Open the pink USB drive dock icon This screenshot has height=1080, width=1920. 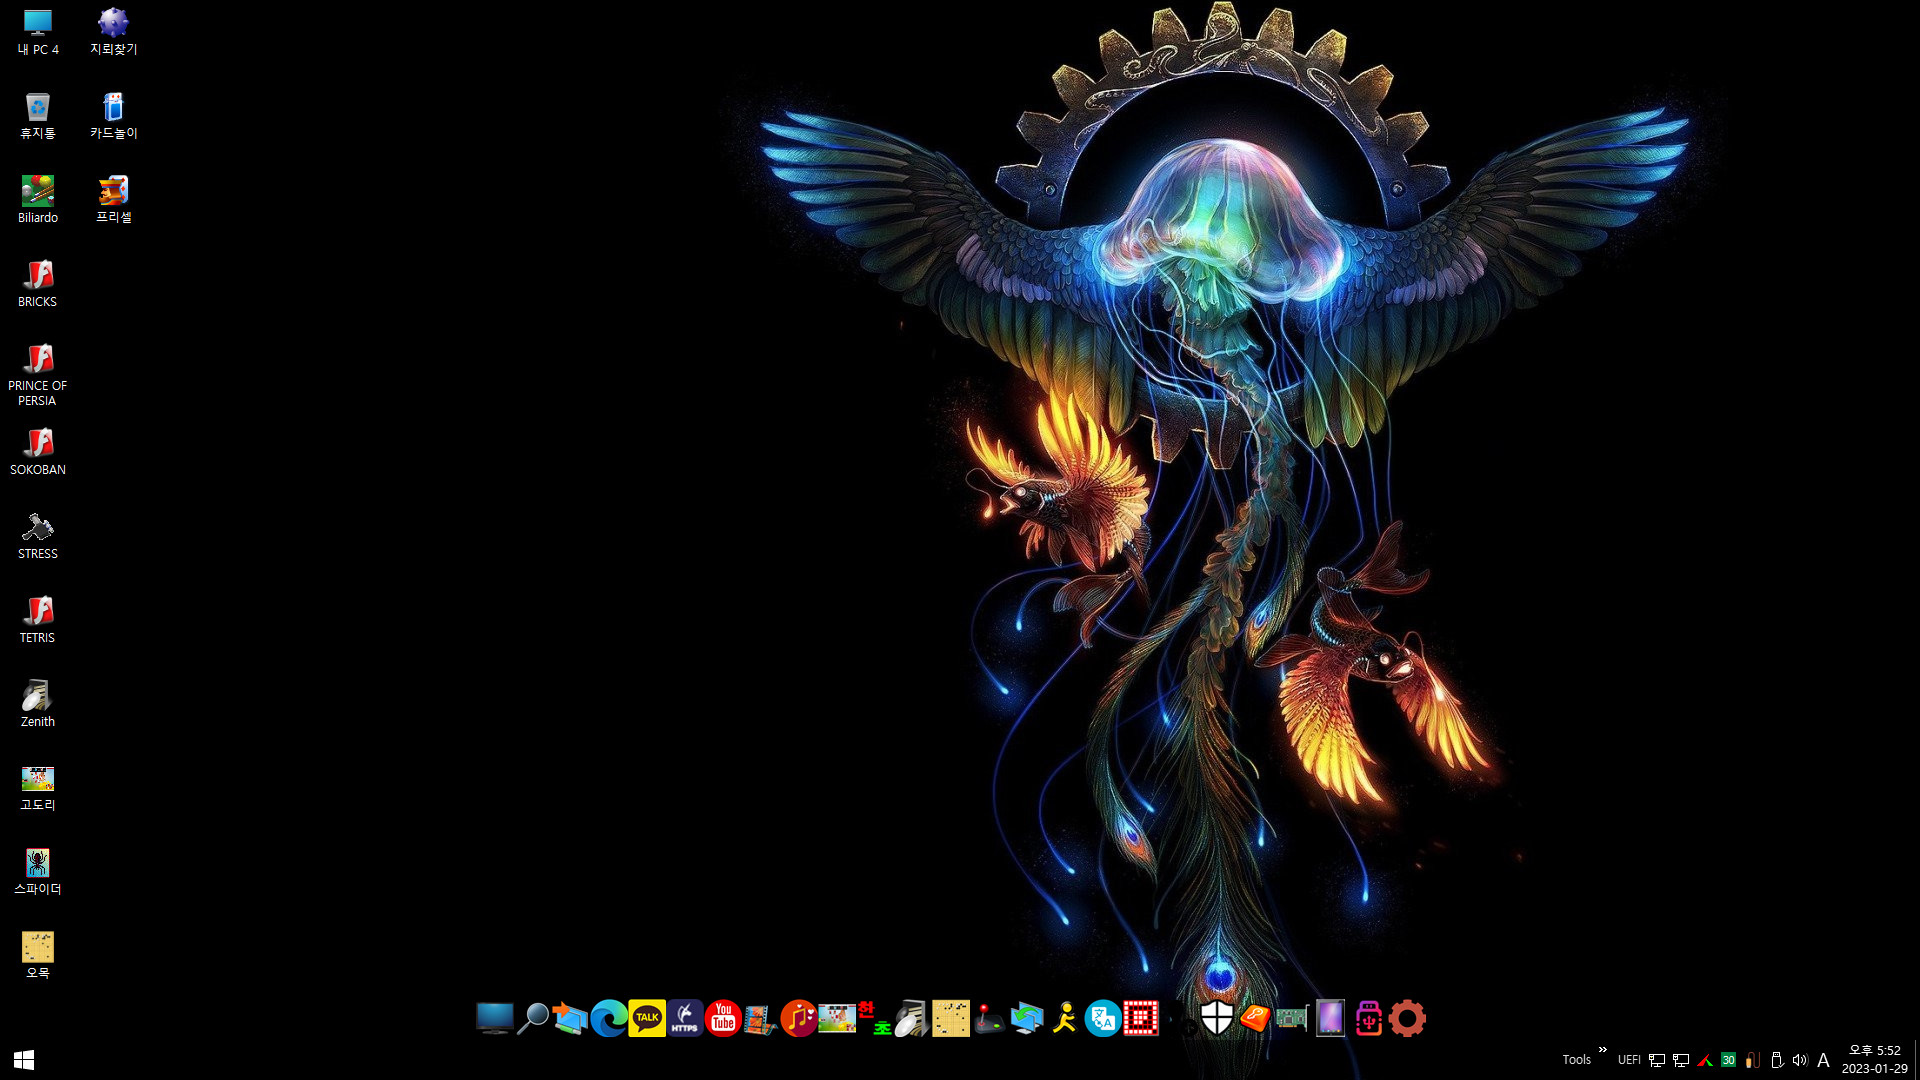[1368, 1018]
